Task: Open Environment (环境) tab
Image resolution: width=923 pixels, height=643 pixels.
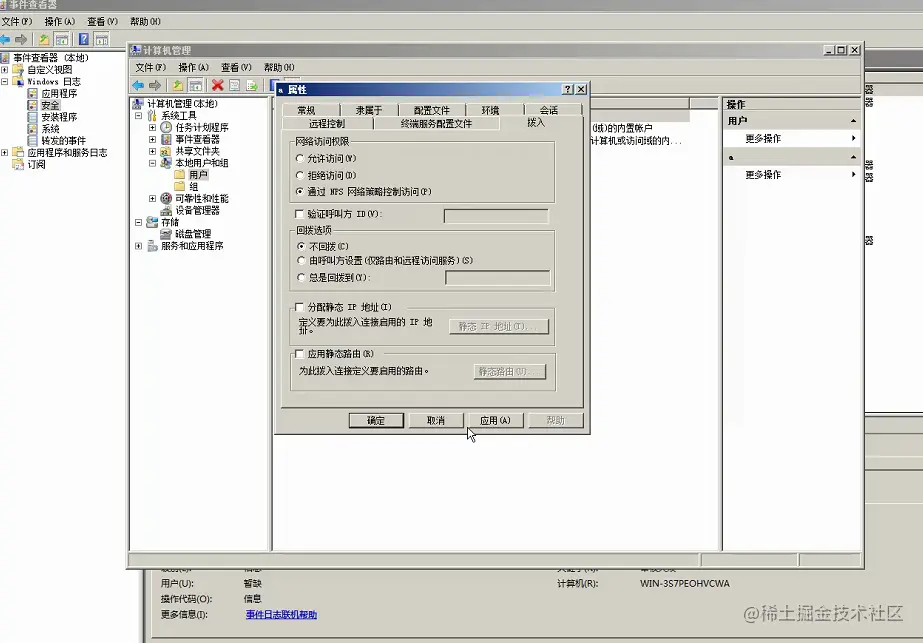Action: pos(490,110)
